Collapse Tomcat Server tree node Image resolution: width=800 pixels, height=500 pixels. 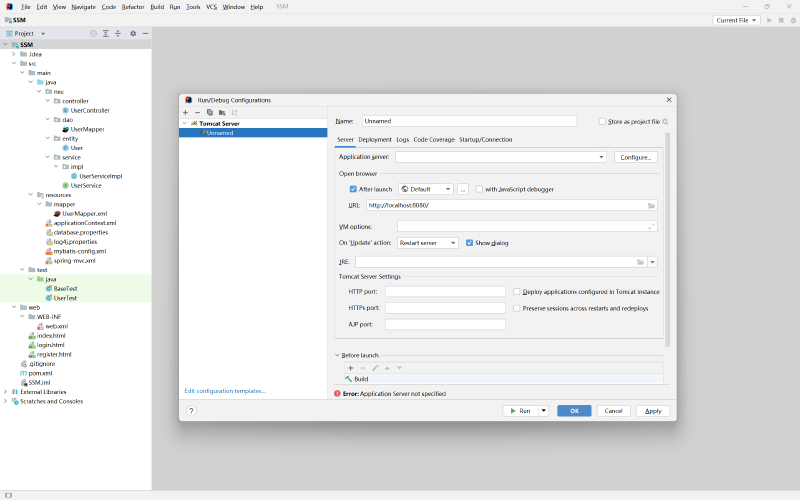click(x=185, y=123)
